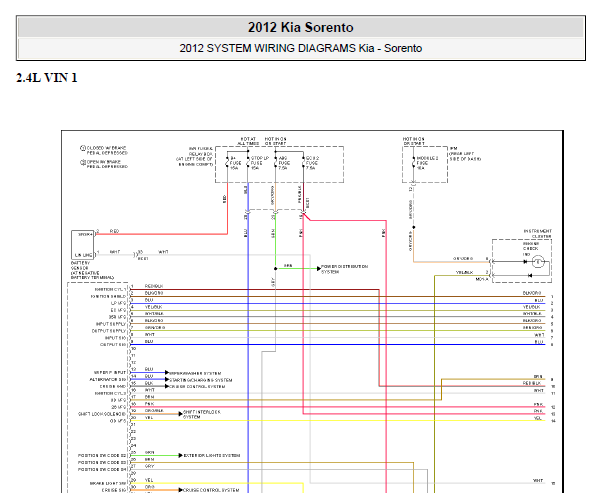Click the exterior lights system arrowhead
Viewport: 605px width, 493px height.
tap(181, 456)
